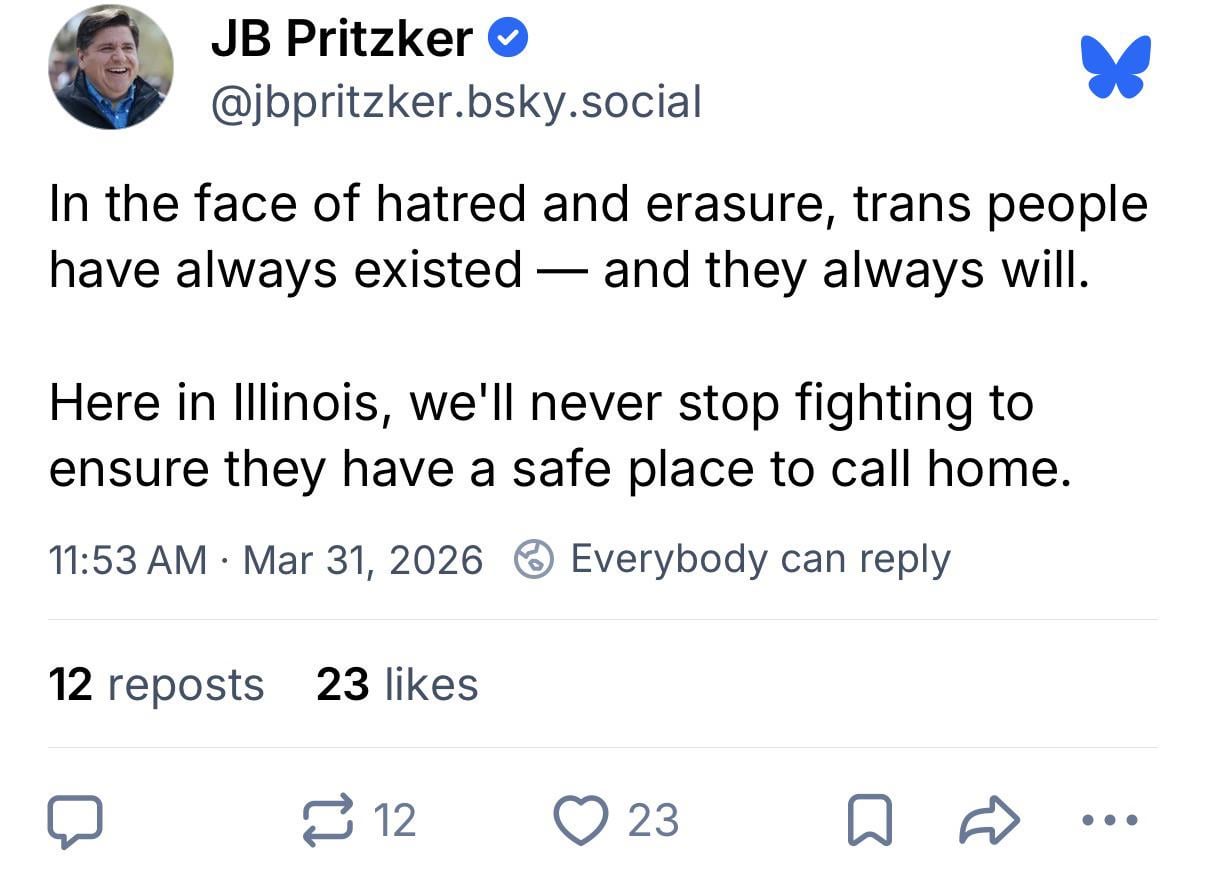
Task: Click the "trans people have always existed" paragraph
Action: 598,237
